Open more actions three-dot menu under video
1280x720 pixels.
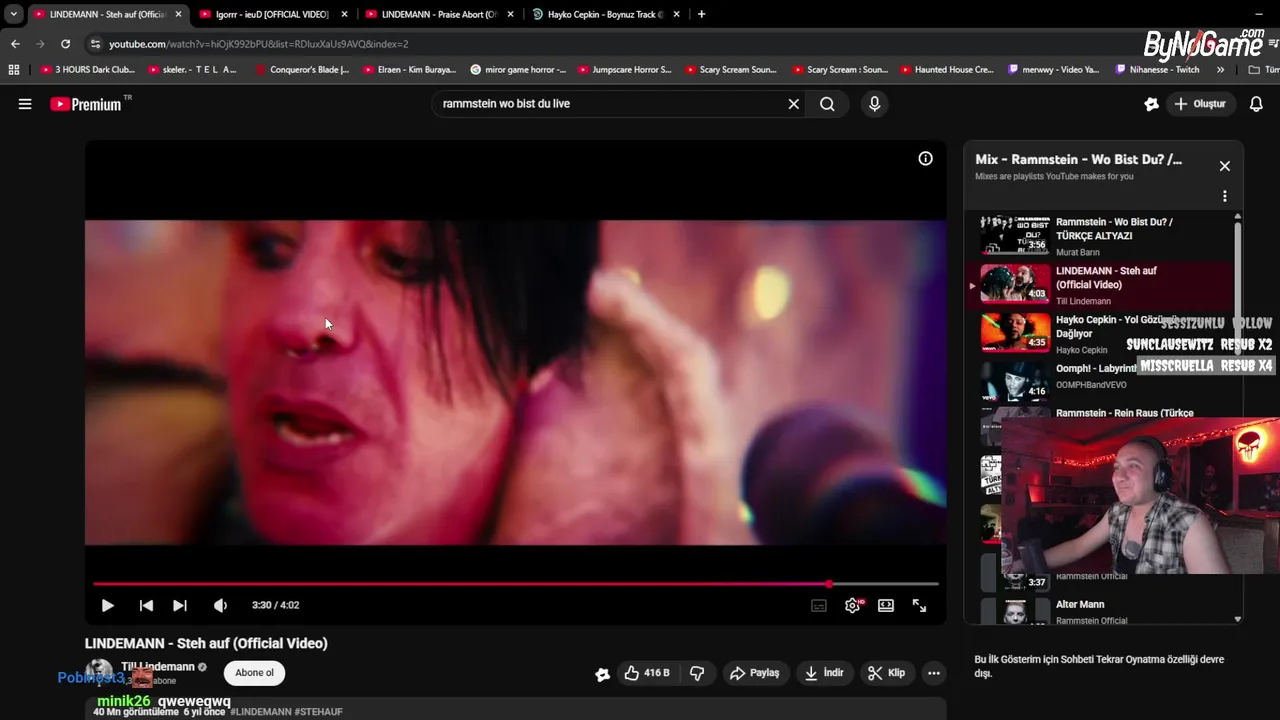point(934,673)
